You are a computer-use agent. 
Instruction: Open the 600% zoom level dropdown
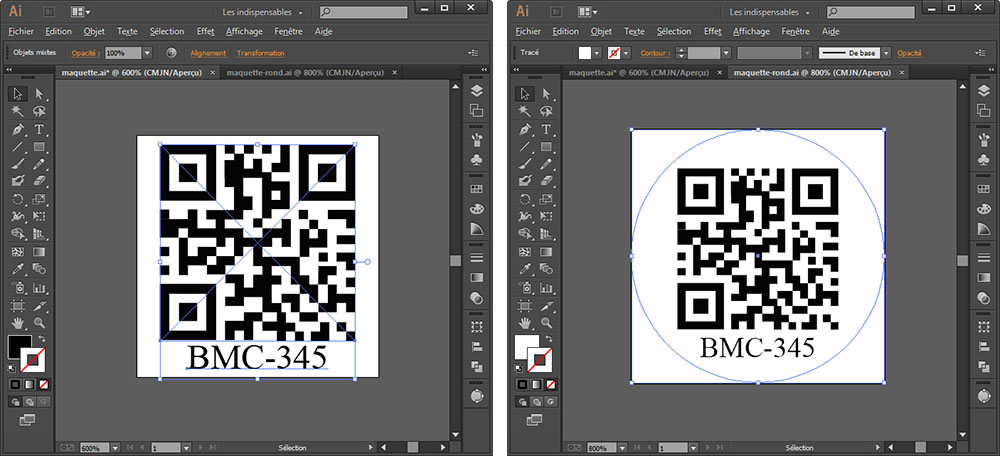click(x=115, y=448)
